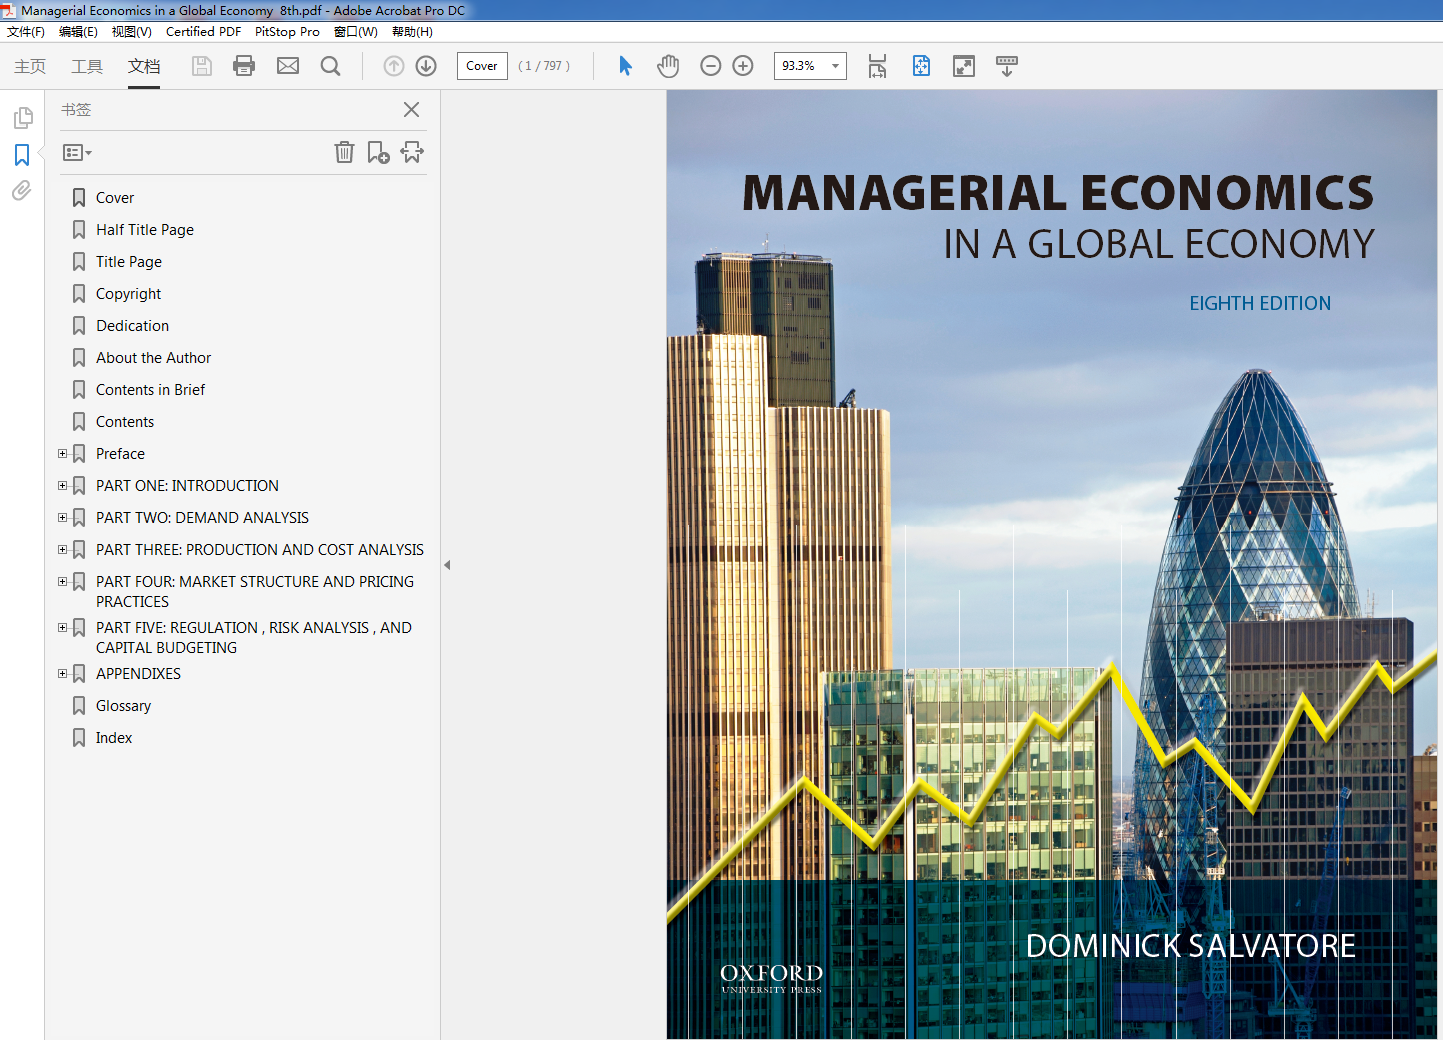
Task: Jump to the Dedication bookmark
Action: coord(132,326)
